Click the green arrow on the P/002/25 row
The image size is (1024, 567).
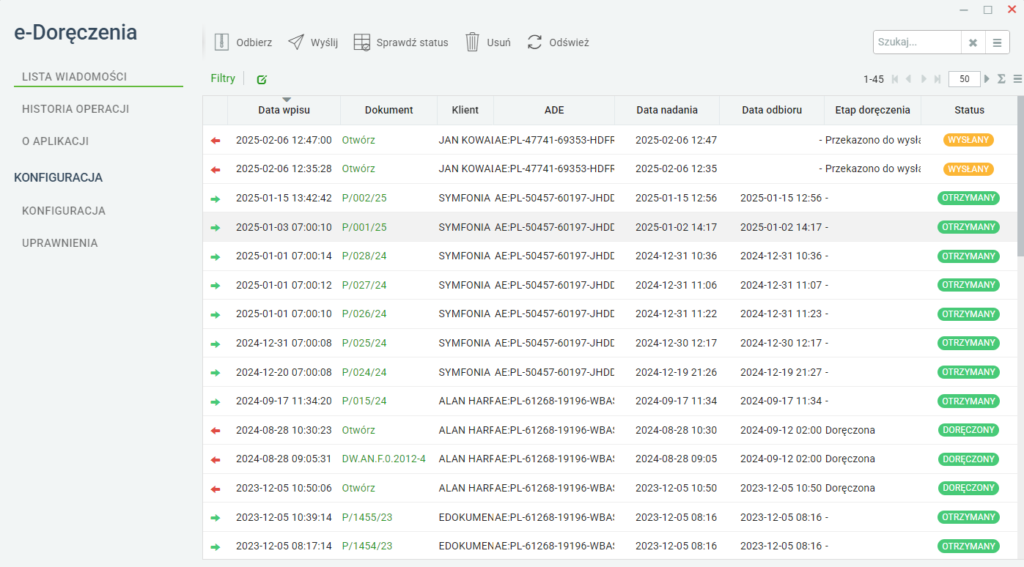coord(216,199)
